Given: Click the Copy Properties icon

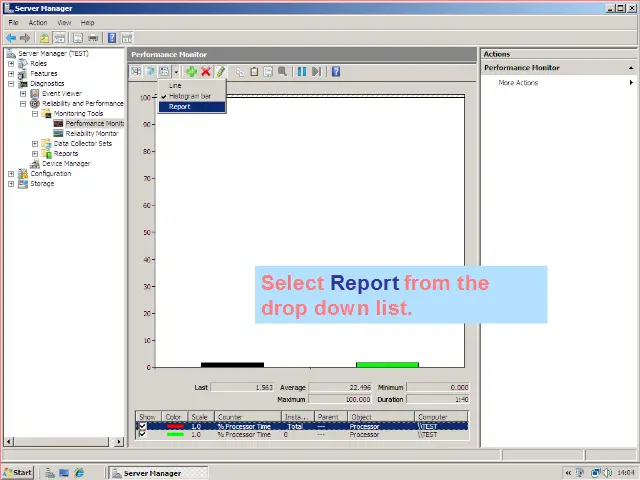Looking at the screenshot, I should coord(240,72).
